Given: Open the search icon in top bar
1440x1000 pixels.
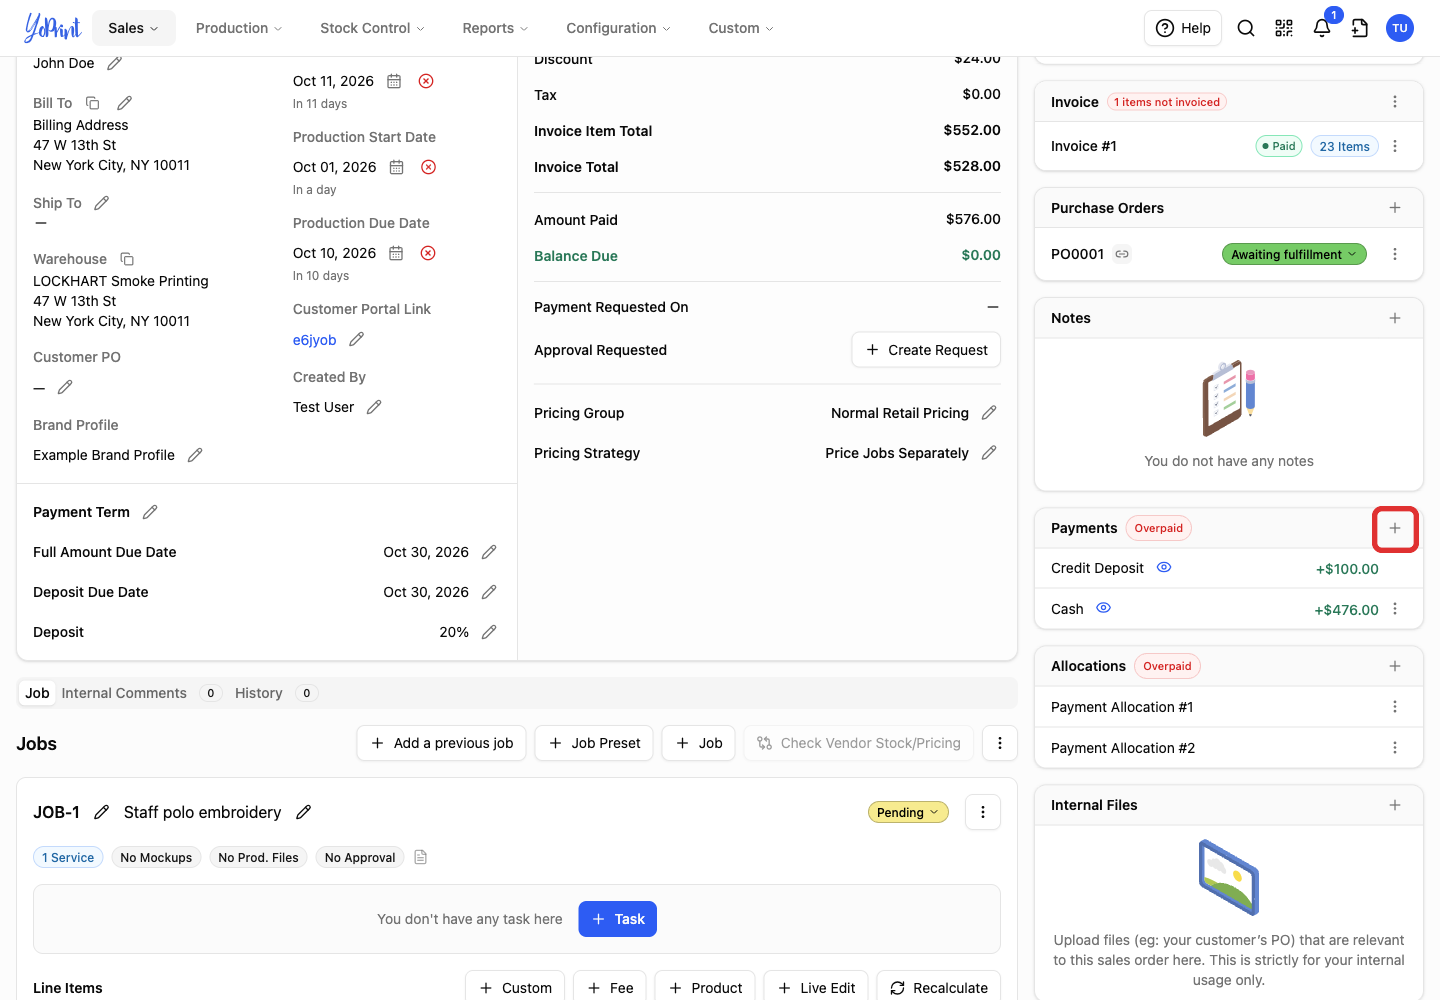Looking at the screenshot, I should pyautogui.click(x=1246, y=28).
